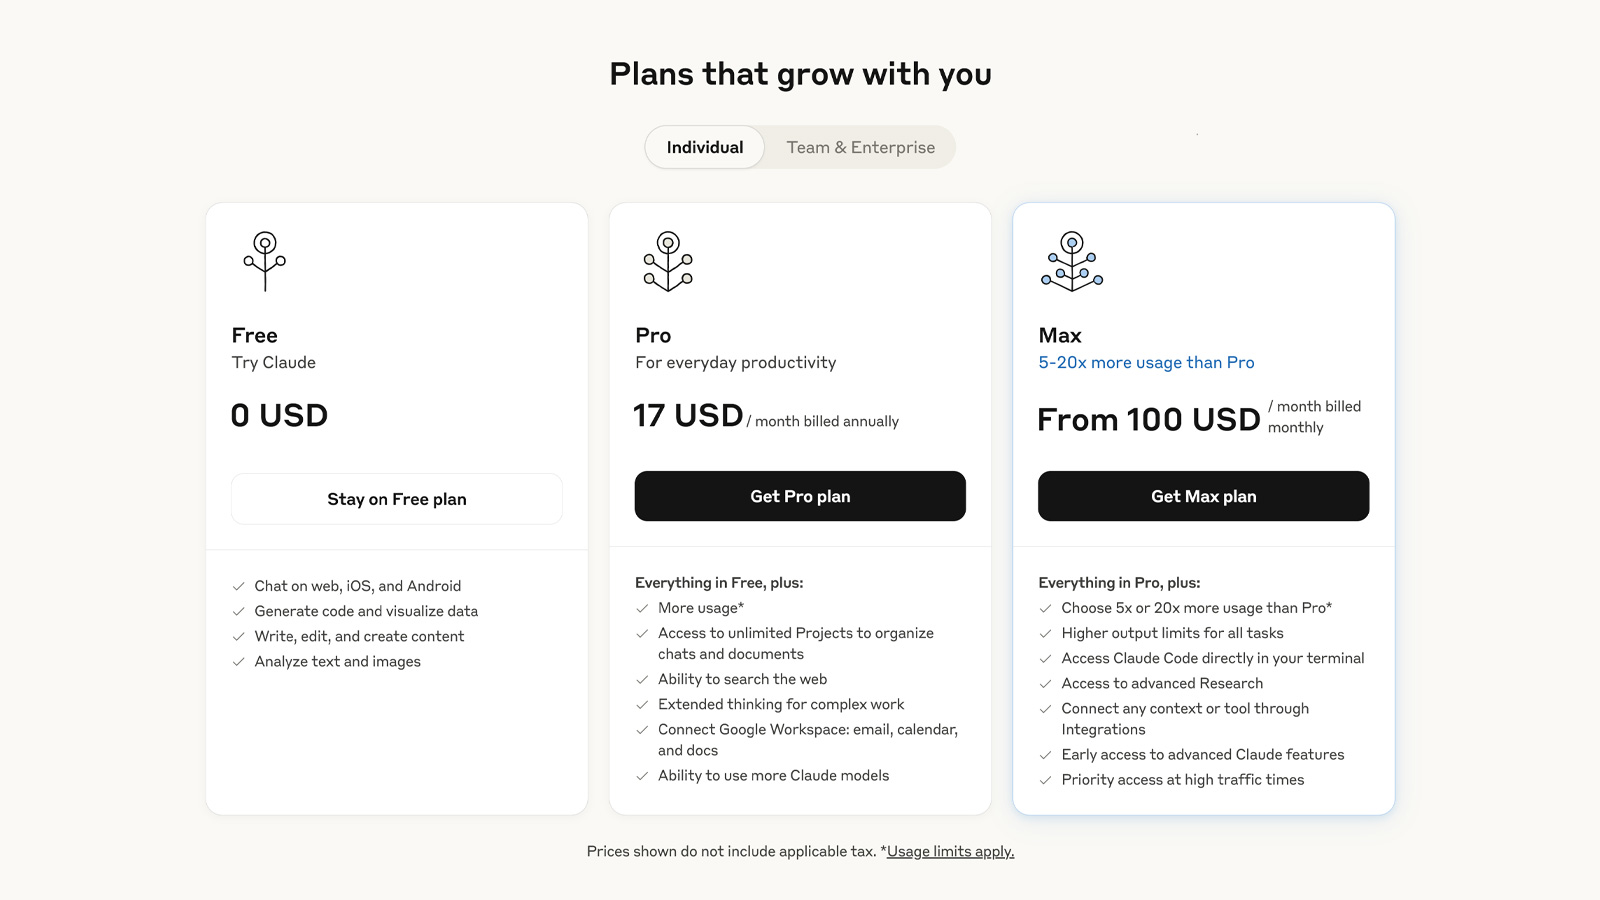
Task: Click the 'From 100 USD' Max price
Action: (1149, 419)
